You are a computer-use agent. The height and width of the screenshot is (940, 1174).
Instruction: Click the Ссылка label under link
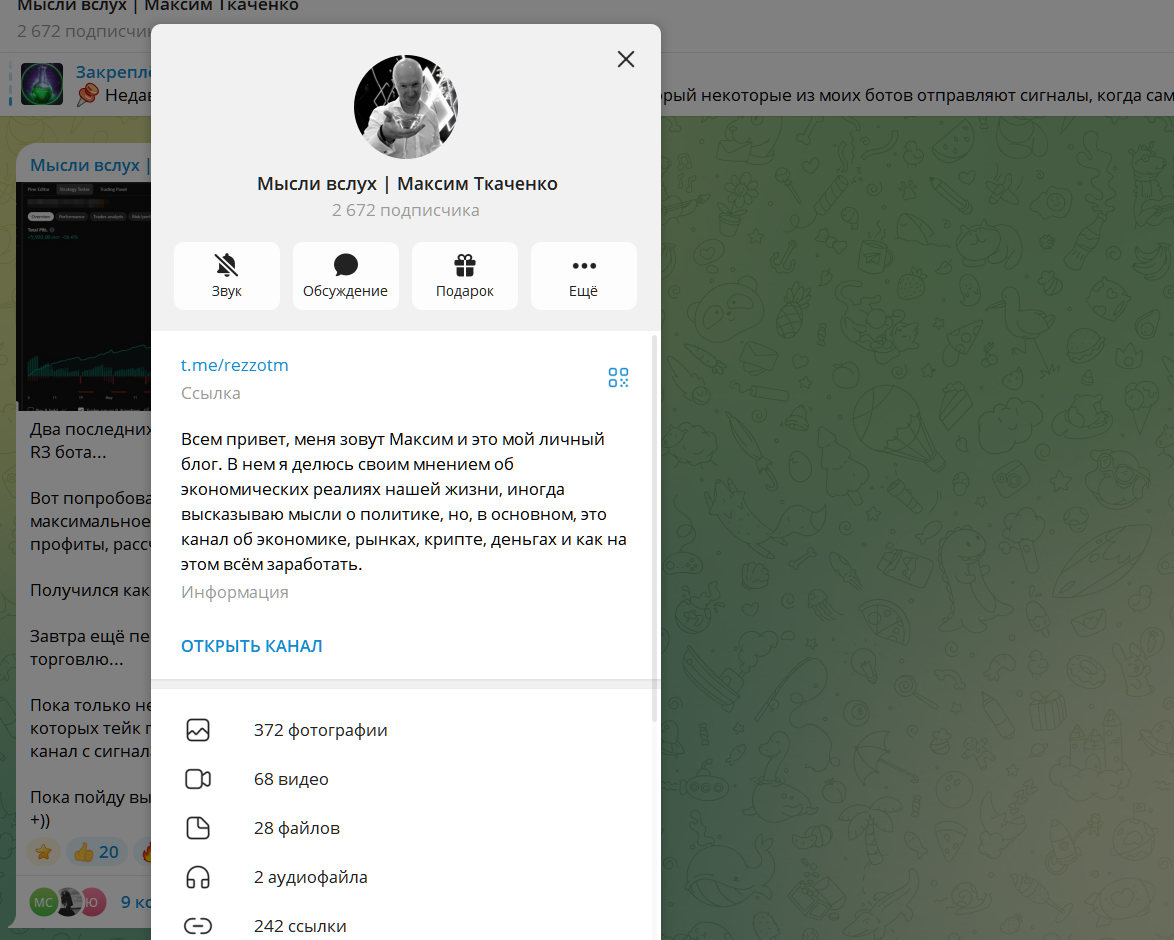[x=210, y=393]
